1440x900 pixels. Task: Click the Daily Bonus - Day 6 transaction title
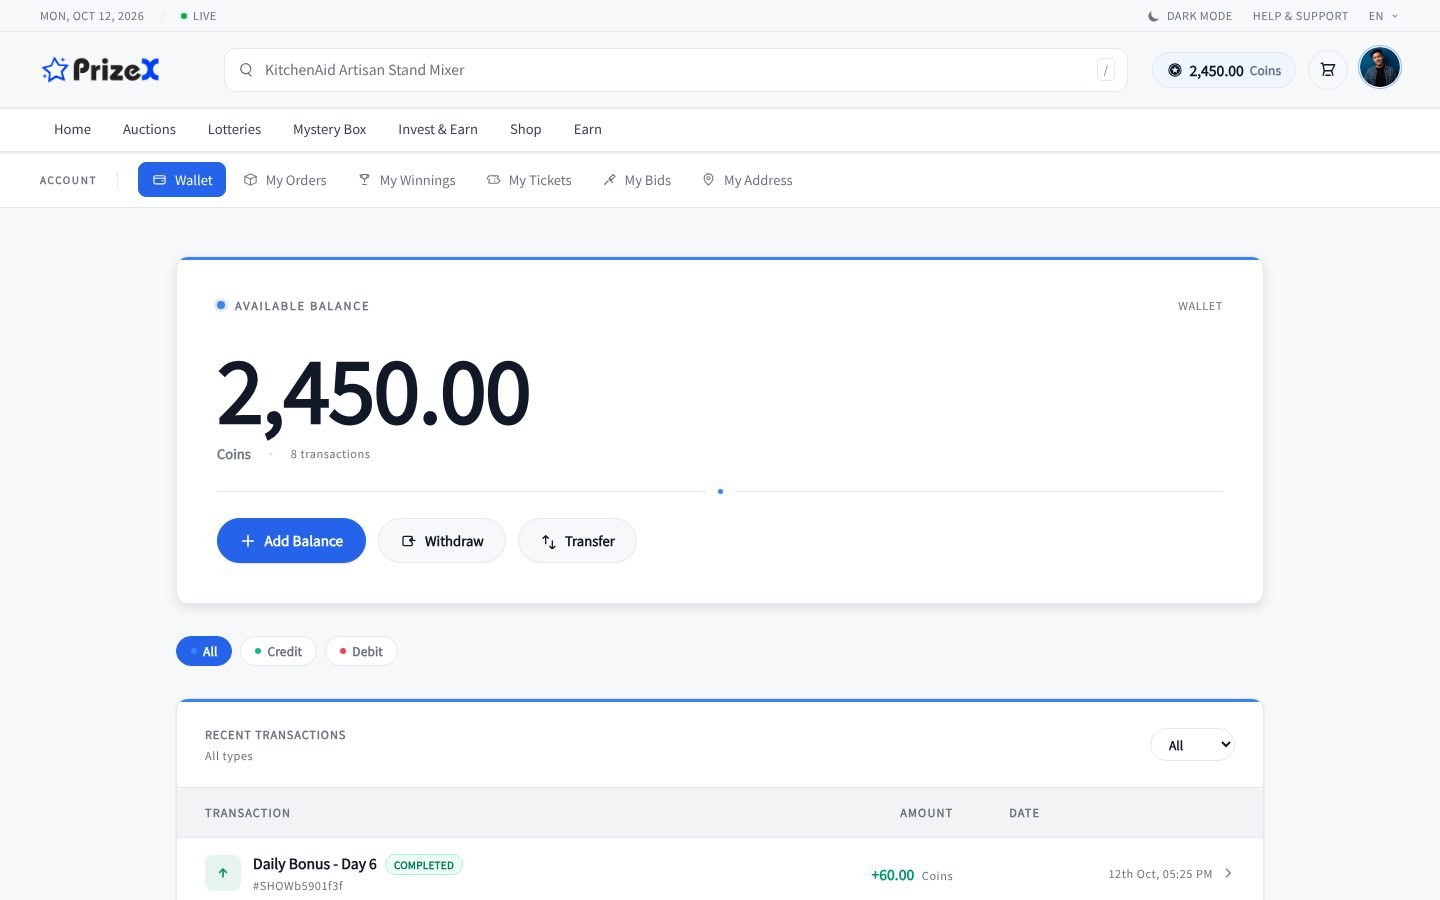(315, 864)
